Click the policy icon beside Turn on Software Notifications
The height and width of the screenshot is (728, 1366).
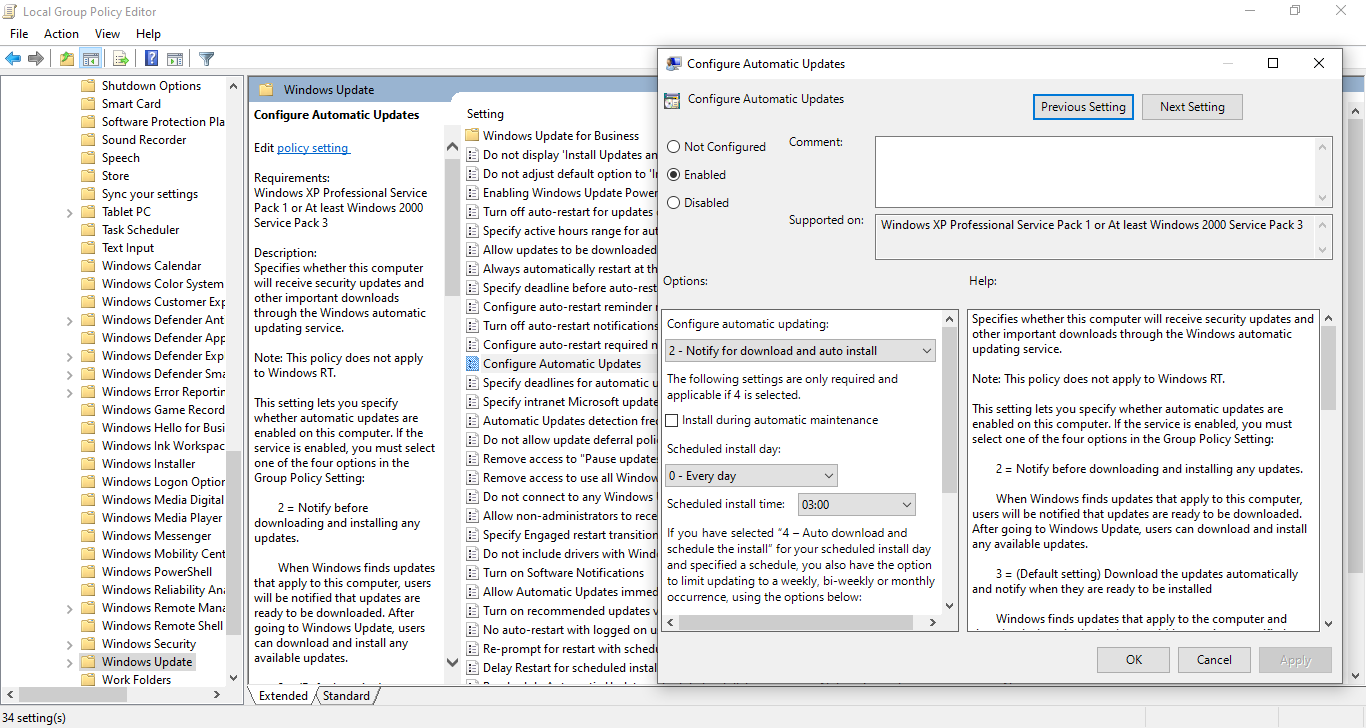[473, 573]
